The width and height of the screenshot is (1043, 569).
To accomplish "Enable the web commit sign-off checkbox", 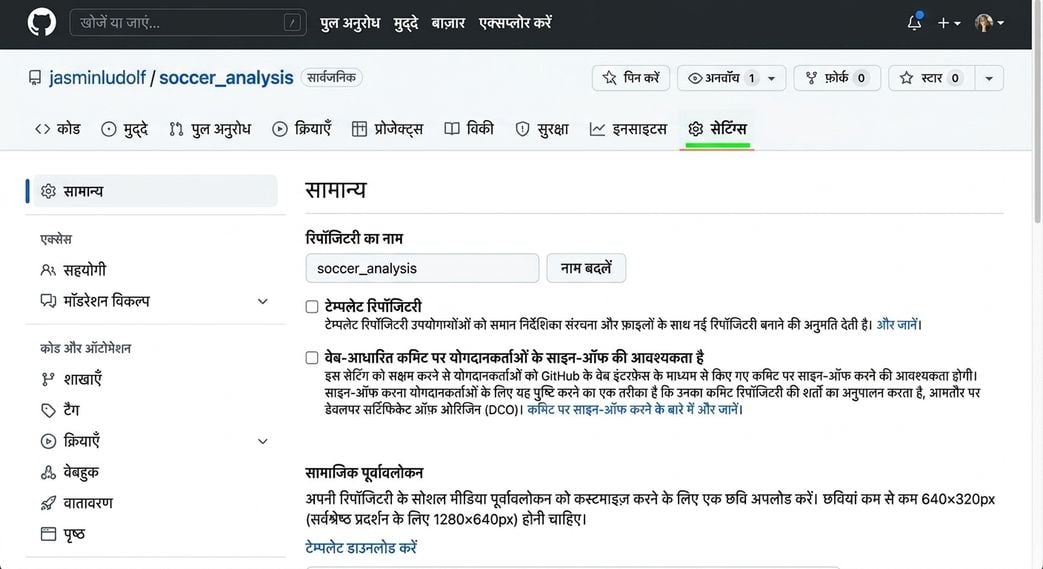I will pyautogui.click(x=312, y=358).
